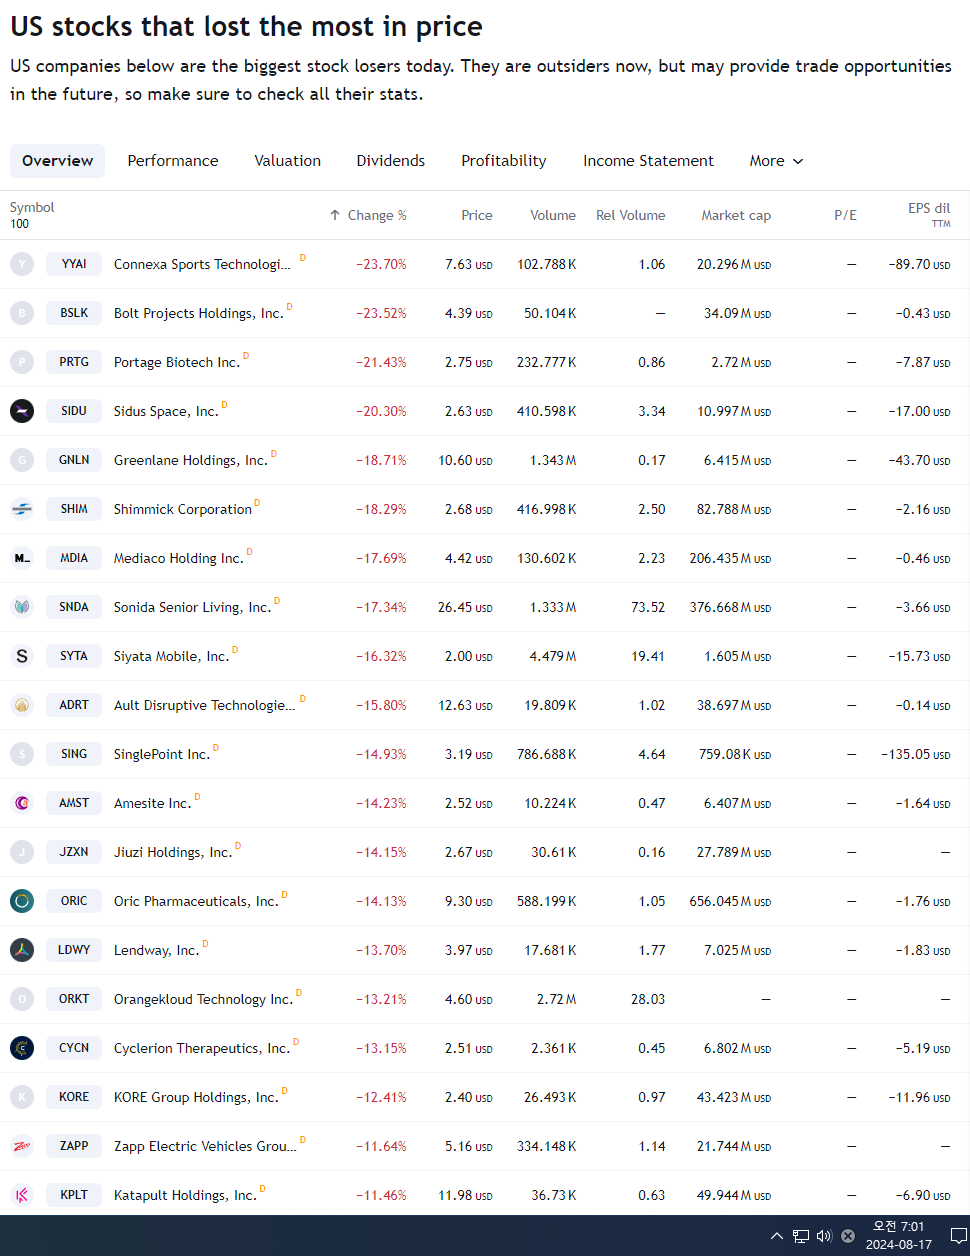
Task: Show hidden system tray icons
Action: click(777, 1236)
